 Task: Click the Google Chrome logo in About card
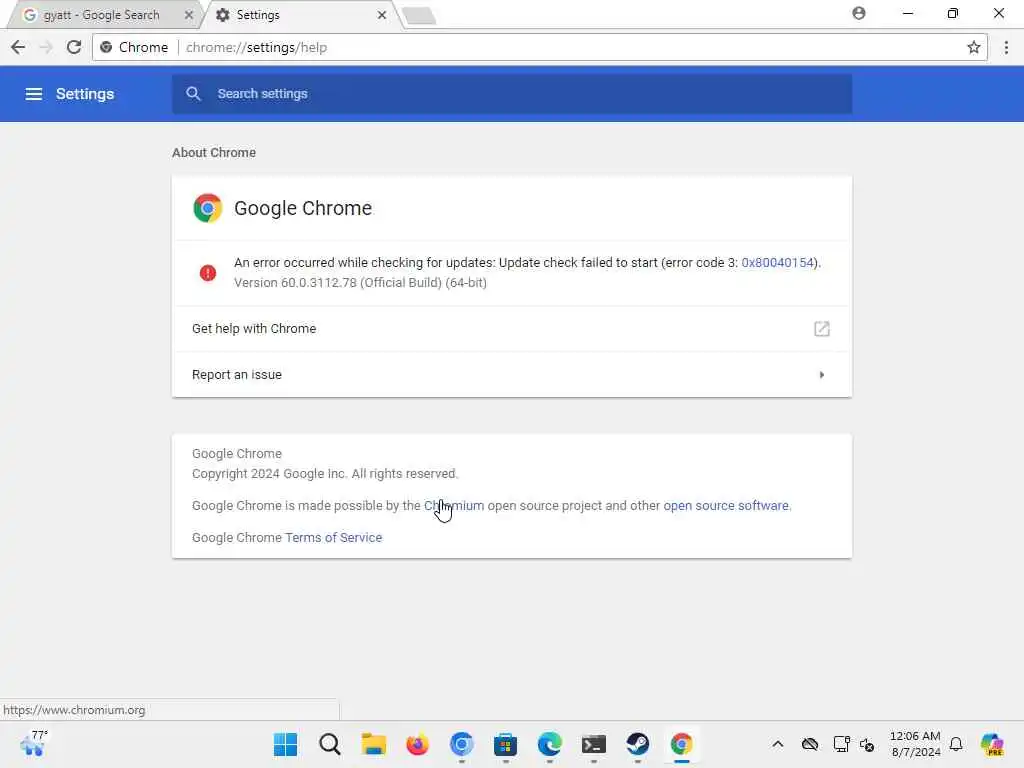point(208,208)
